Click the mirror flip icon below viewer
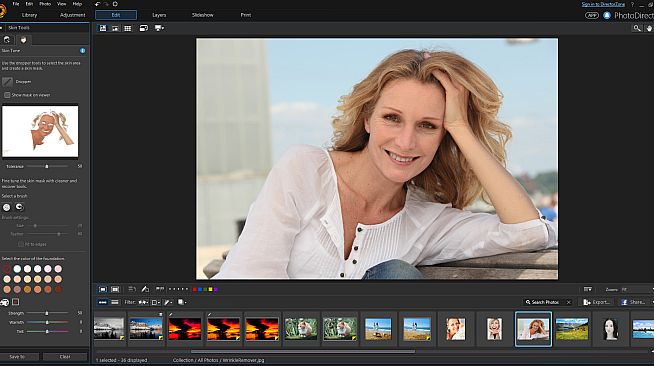The width and height of the screenshot is (654, 366). coord(132,289)
